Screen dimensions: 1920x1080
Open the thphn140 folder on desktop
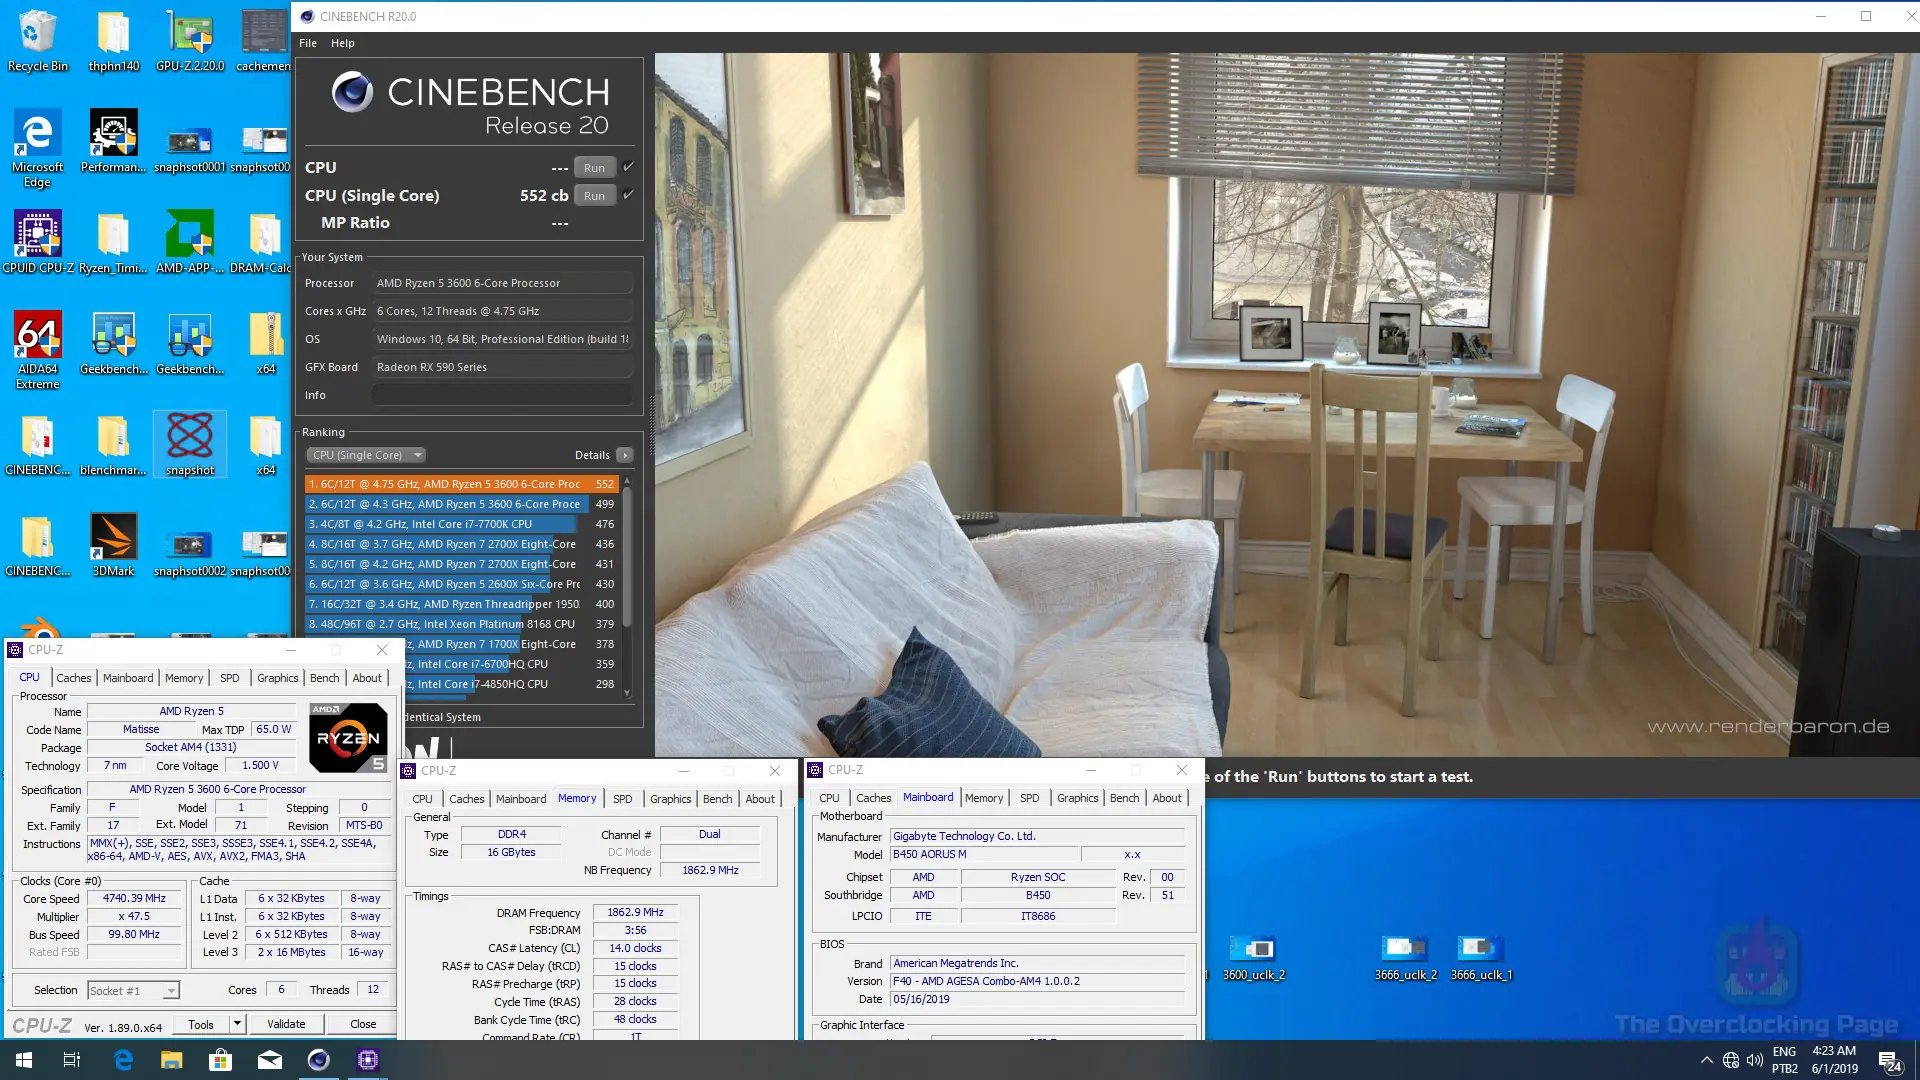tap(114, 40)
